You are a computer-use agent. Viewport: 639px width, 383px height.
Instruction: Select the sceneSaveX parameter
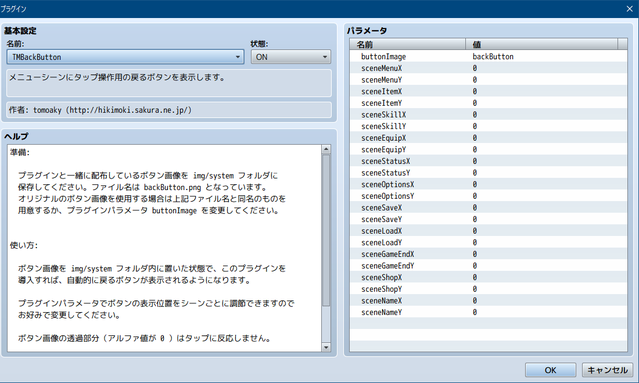point(381,207)
